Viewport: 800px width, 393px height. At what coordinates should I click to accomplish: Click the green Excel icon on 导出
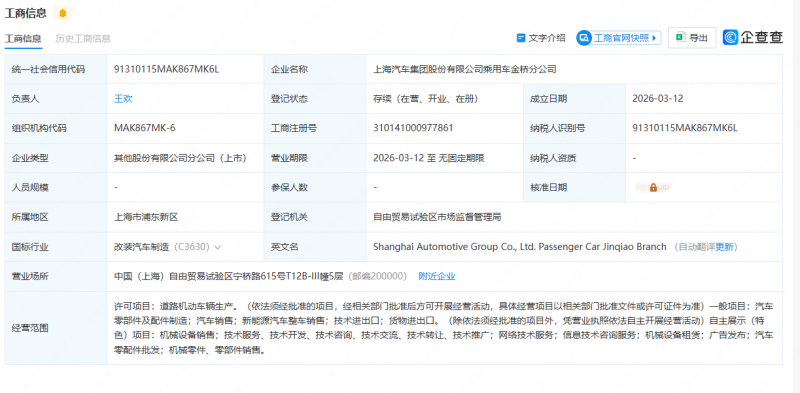tap(680, 37)
